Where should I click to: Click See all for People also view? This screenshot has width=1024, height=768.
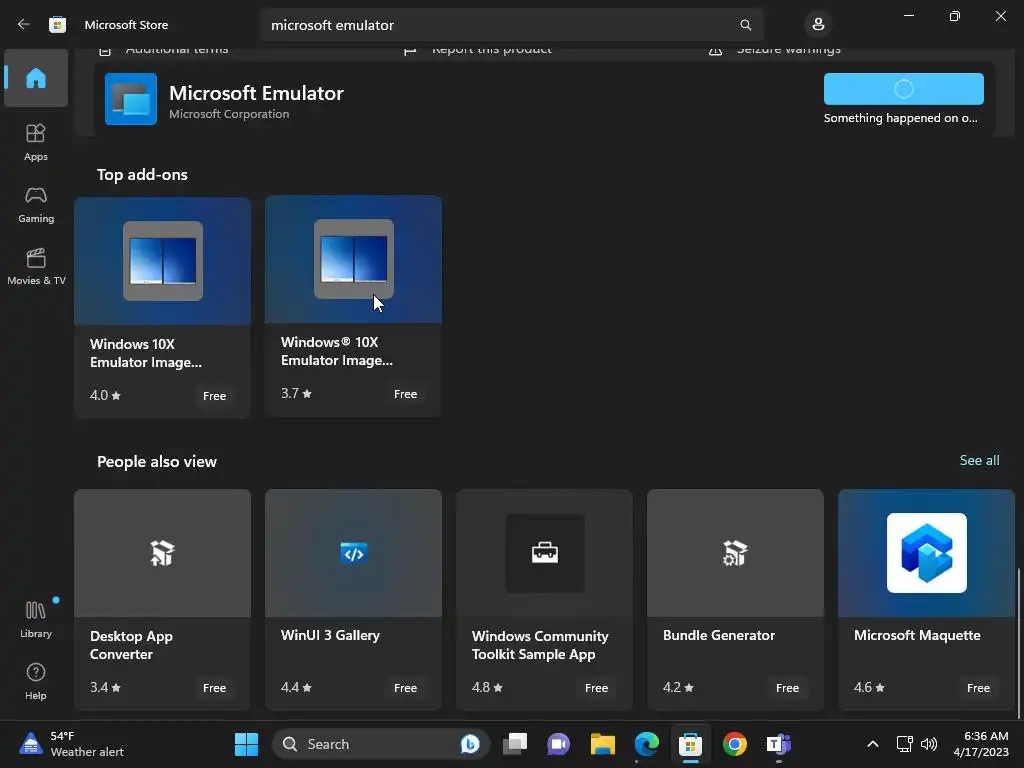[979, 460]
